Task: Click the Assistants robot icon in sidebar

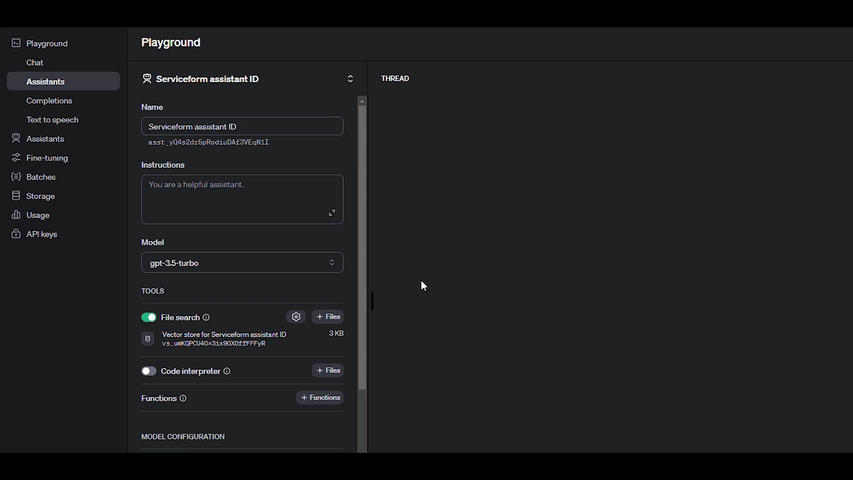Action: pos(16,138)
